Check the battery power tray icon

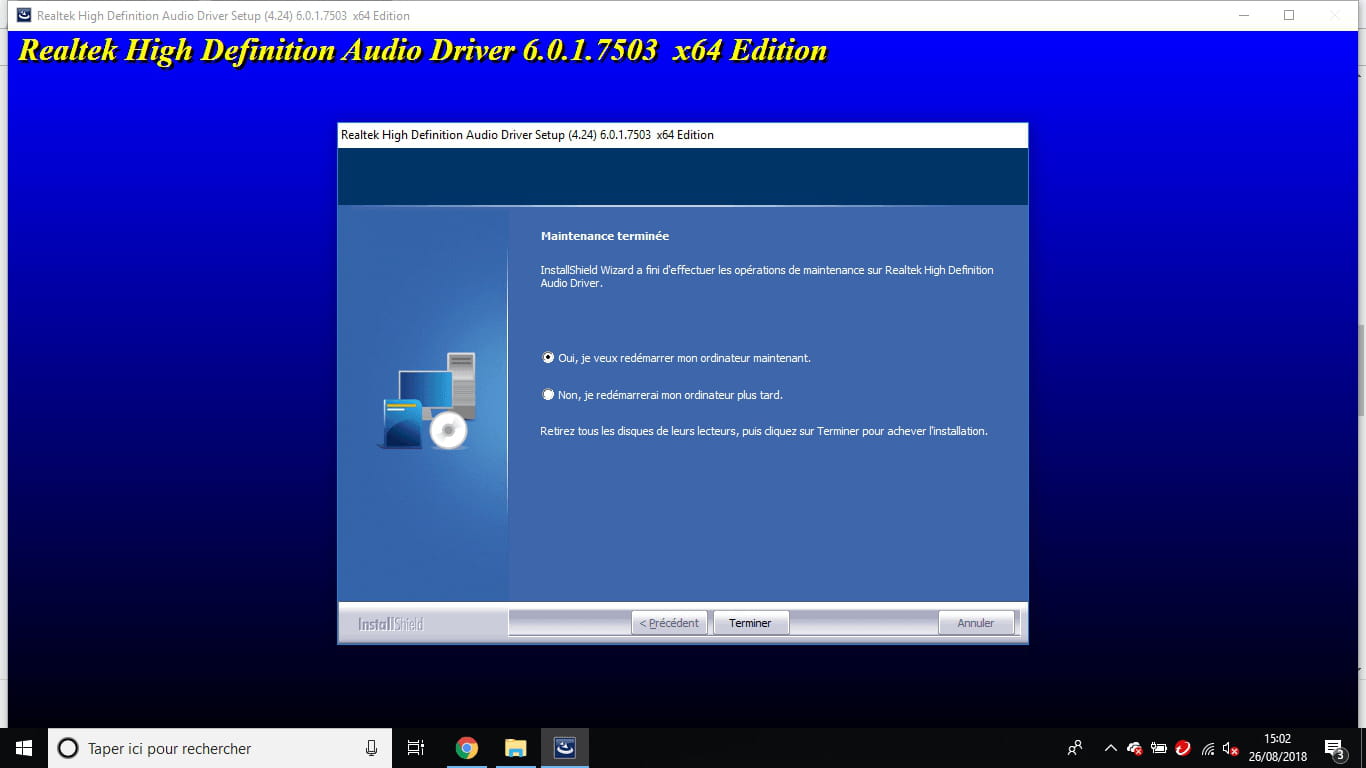point(1159,748)
